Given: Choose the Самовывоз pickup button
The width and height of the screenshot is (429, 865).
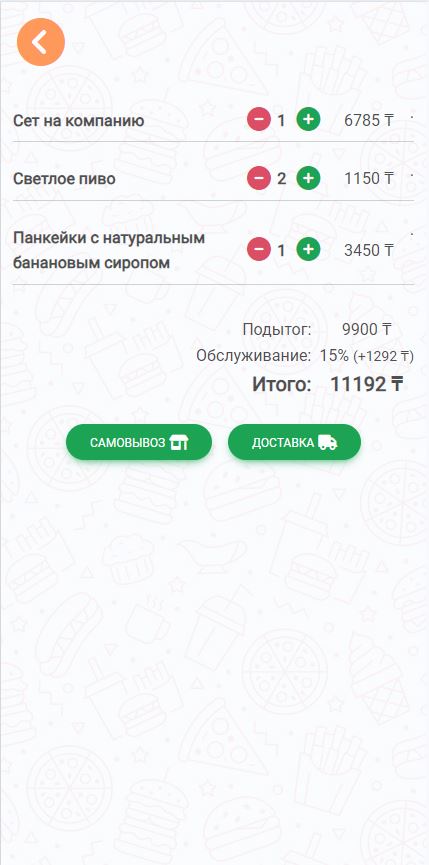Looking at the screenshot, I should click(x=139, y=442).
